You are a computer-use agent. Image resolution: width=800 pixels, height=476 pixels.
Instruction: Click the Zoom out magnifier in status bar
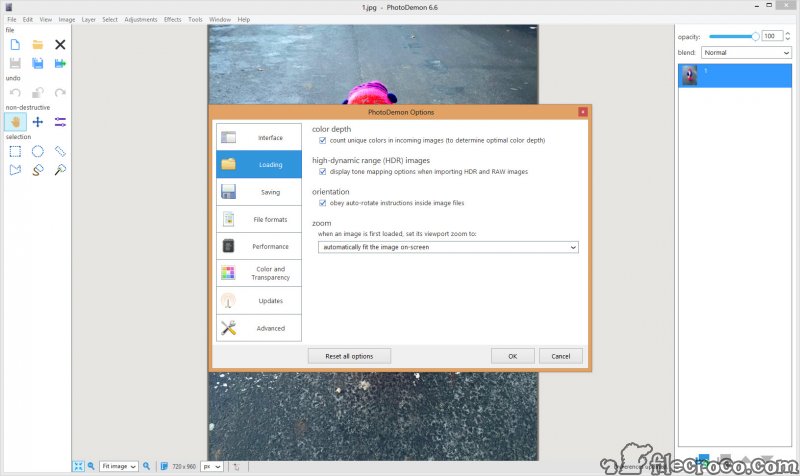point(91,466)
